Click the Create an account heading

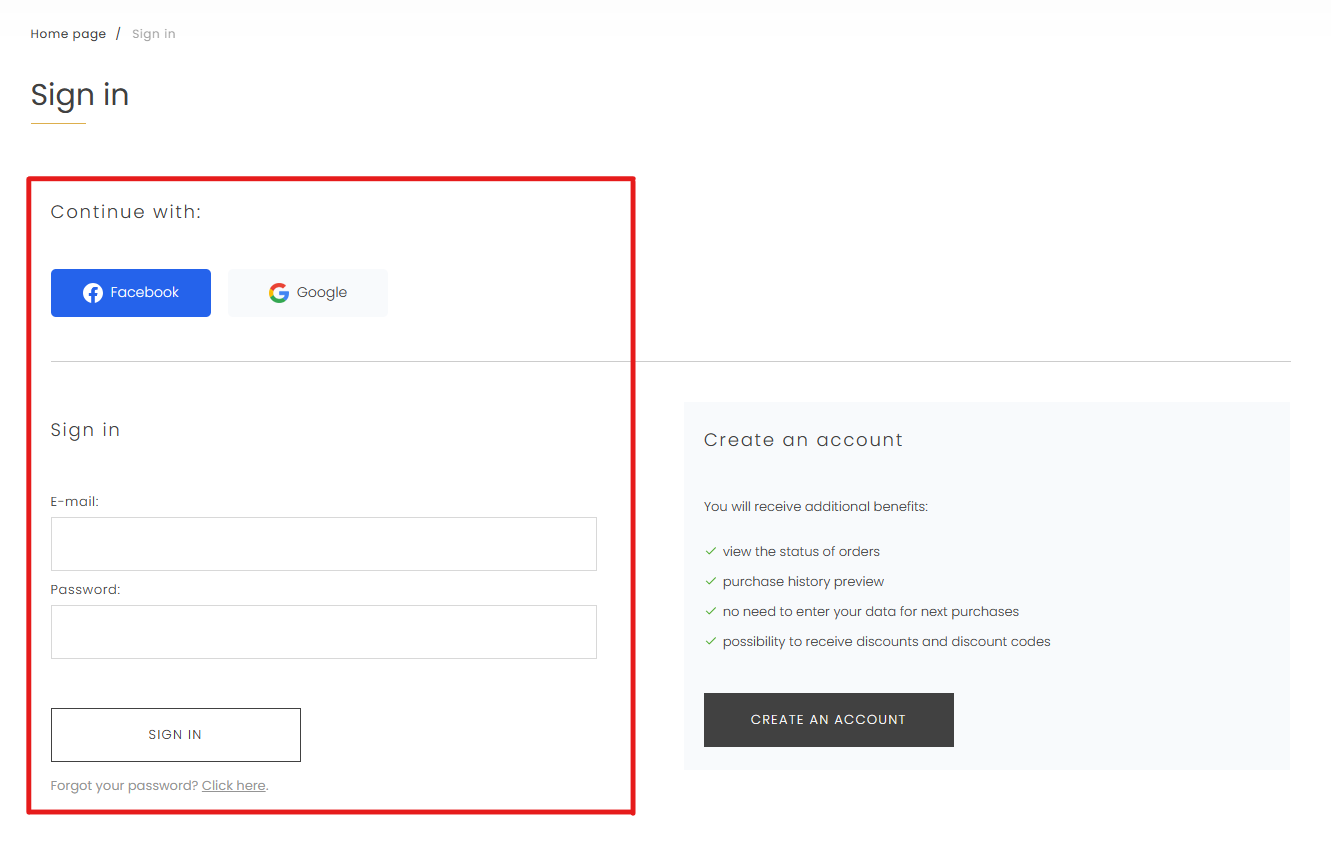(x=803, y=440)
